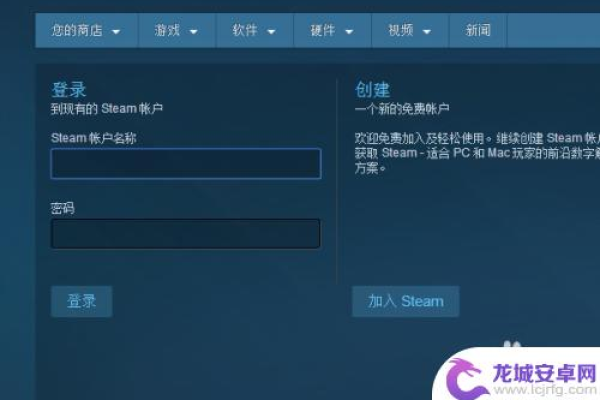
Task: Click the 登录 sign-in button
Action: point(82,301)
